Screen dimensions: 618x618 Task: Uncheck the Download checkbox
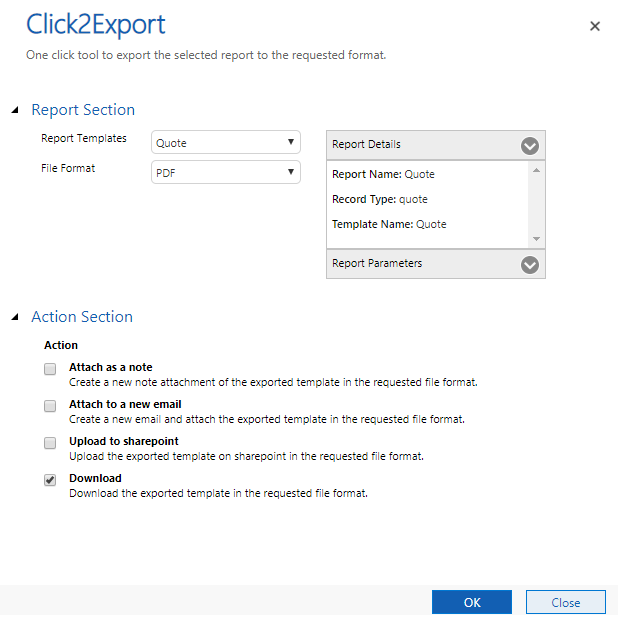tap(50, 480)
